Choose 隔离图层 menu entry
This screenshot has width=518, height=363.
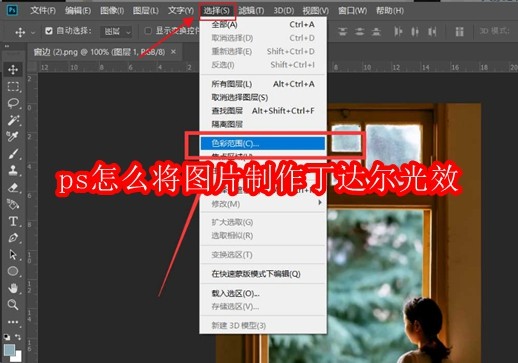pos(263,124)
